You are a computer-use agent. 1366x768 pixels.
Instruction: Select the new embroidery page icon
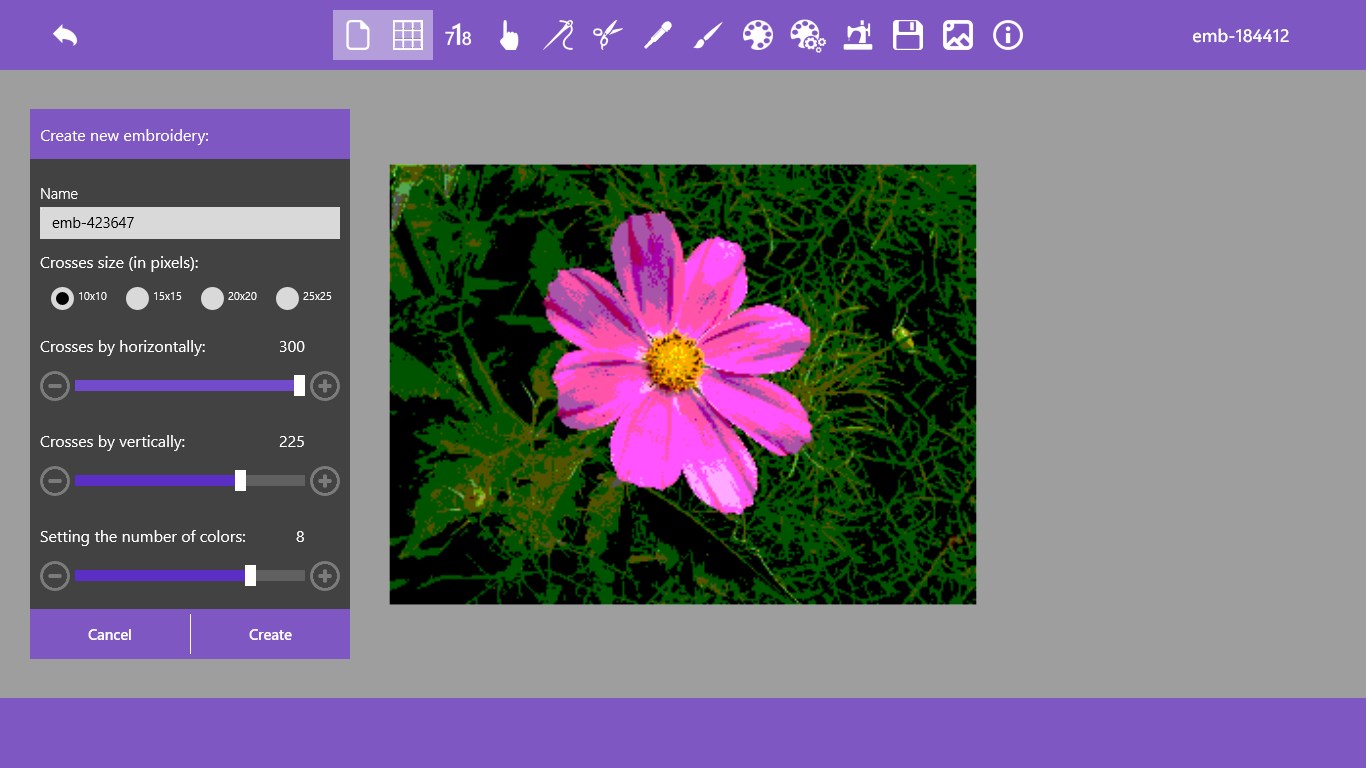coord(358,36)
